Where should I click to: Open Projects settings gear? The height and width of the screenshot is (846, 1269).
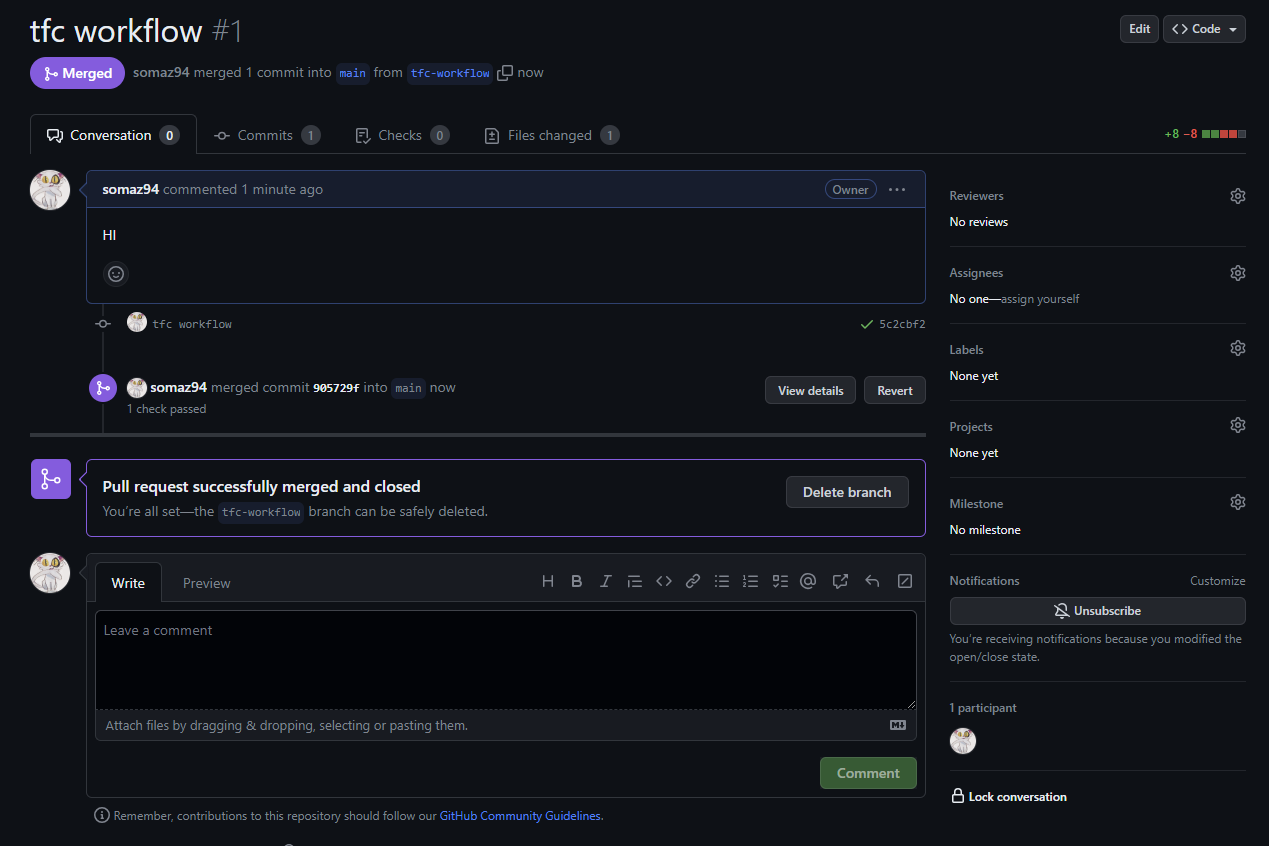click(1237, 425)
